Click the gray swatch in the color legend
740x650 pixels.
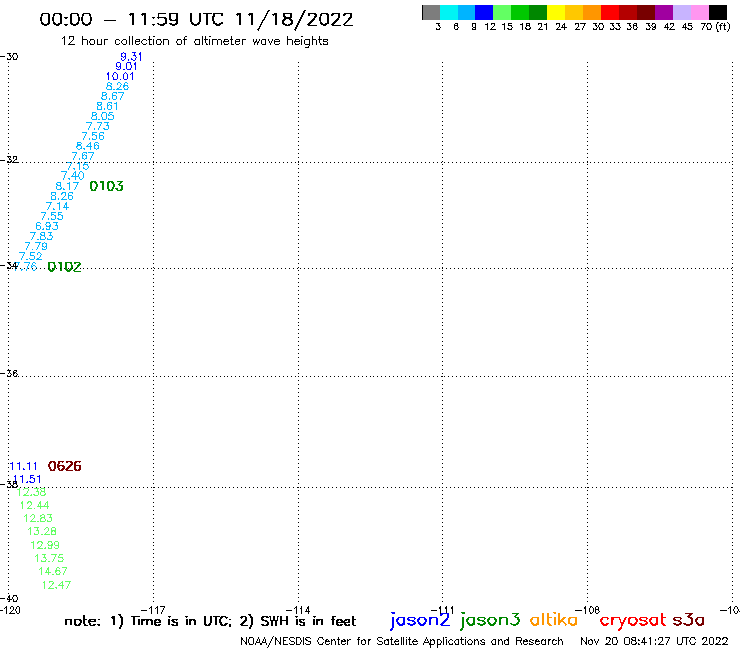tap(431, 12)
